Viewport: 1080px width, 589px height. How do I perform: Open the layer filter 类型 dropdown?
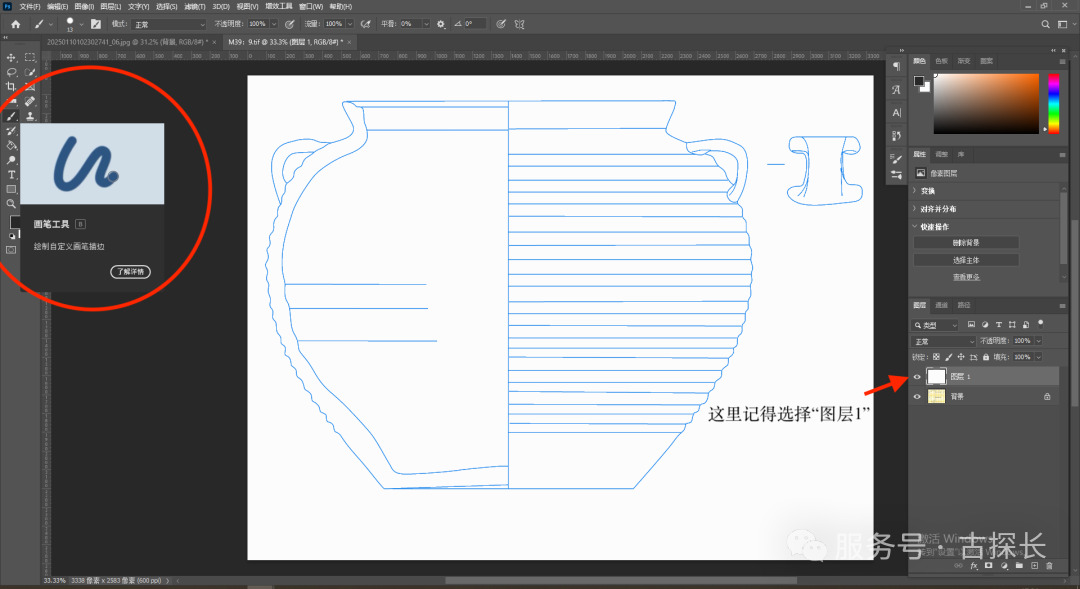[935, 325]
